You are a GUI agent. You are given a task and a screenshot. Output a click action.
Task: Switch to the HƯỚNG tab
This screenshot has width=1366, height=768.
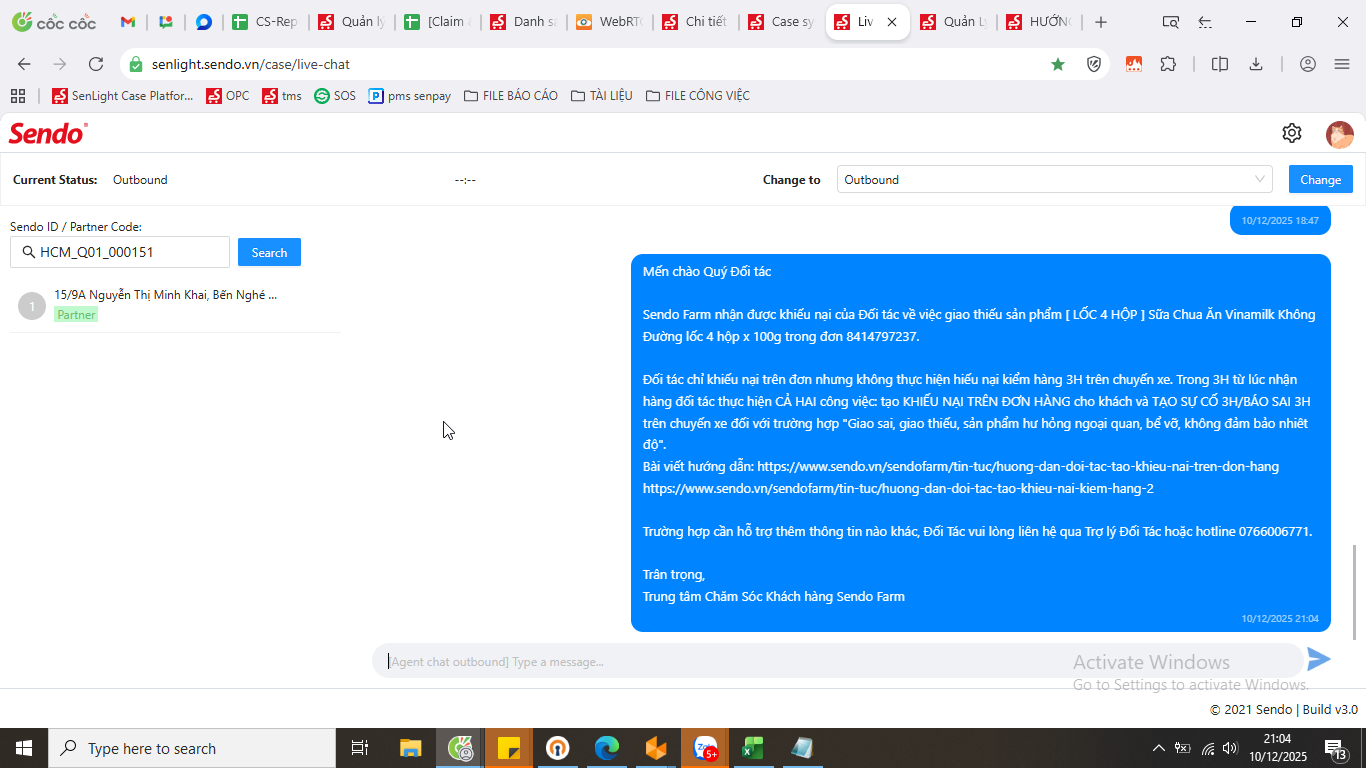(x=1039, y=22)
